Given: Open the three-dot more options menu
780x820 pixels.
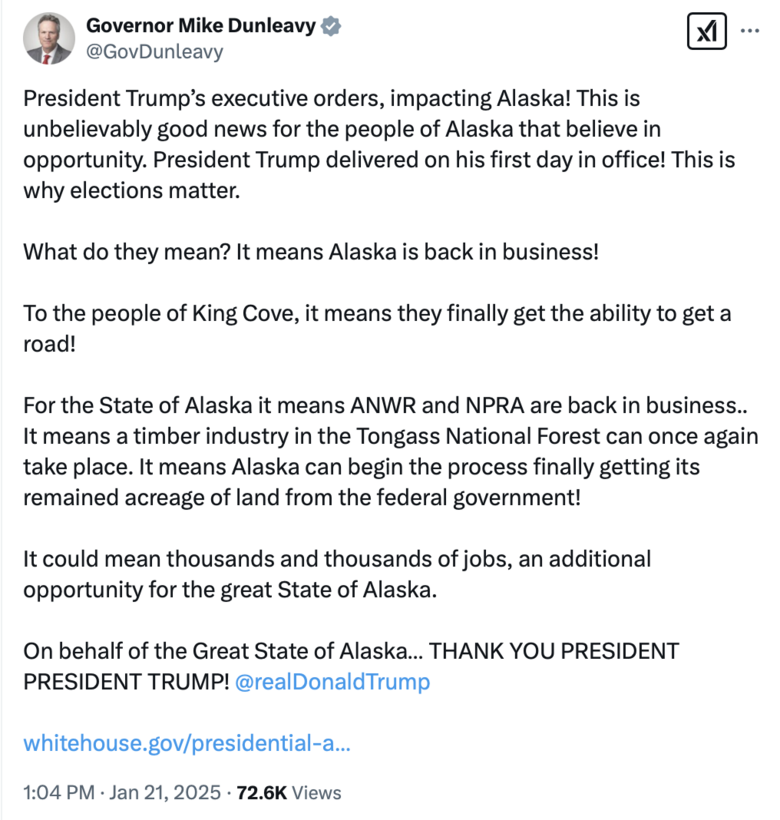Looking at the screenshot, I should pos(749,31).
